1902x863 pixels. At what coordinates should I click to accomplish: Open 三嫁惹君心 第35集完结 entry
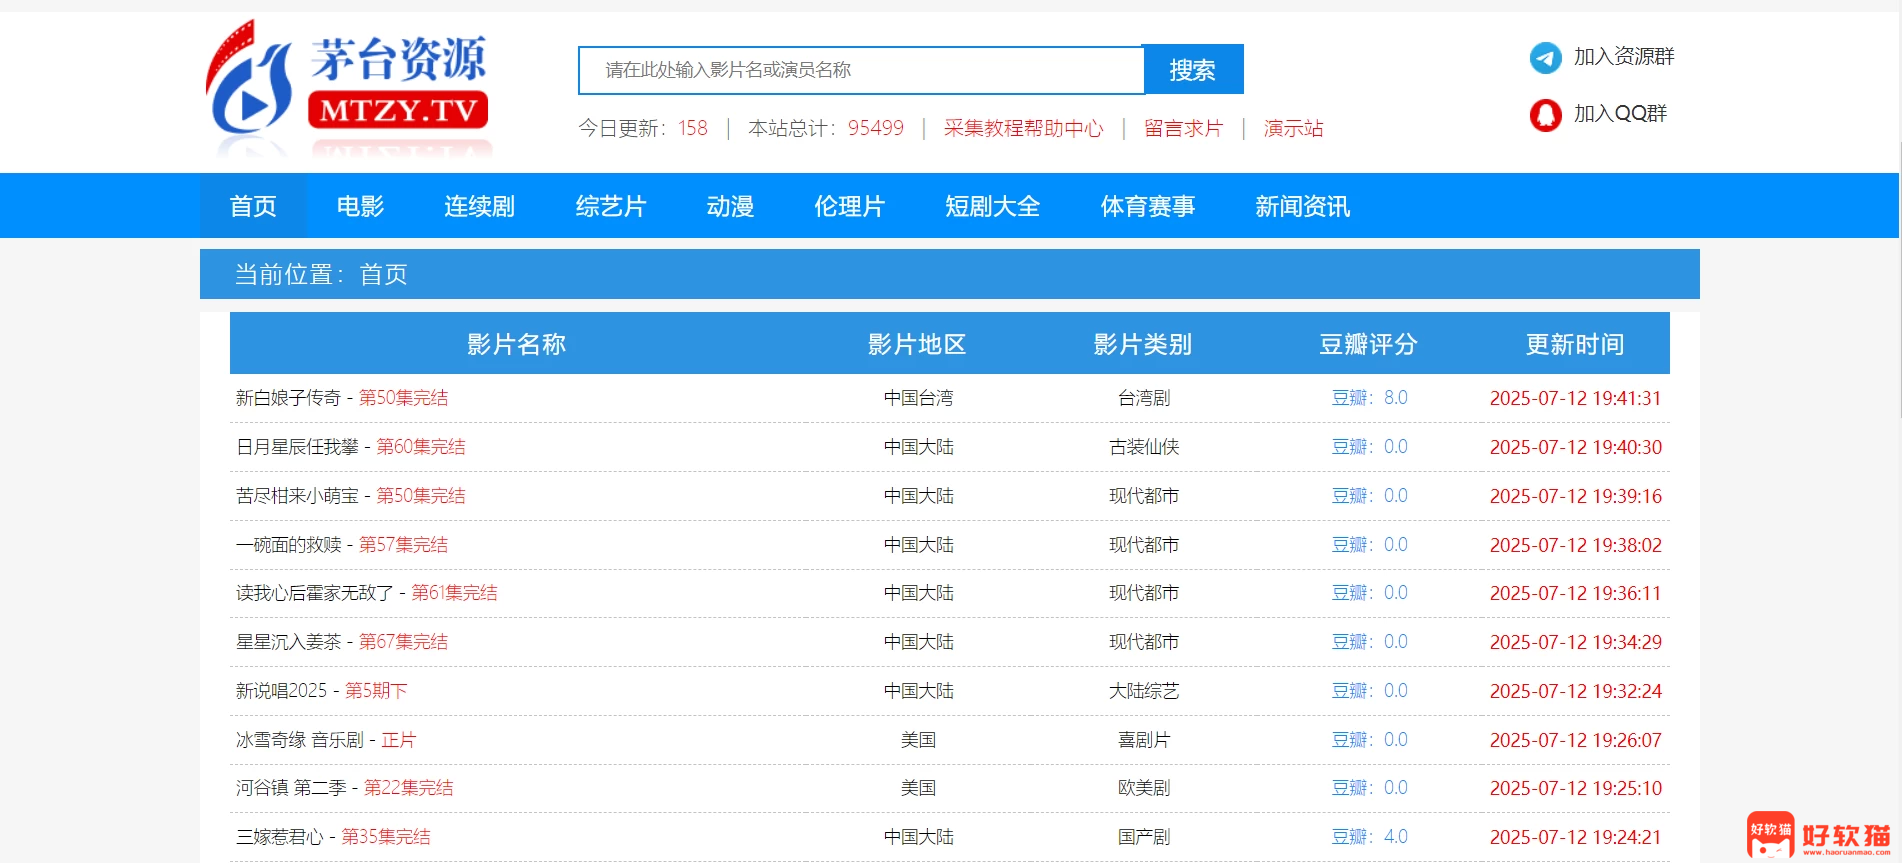[333, 837]
